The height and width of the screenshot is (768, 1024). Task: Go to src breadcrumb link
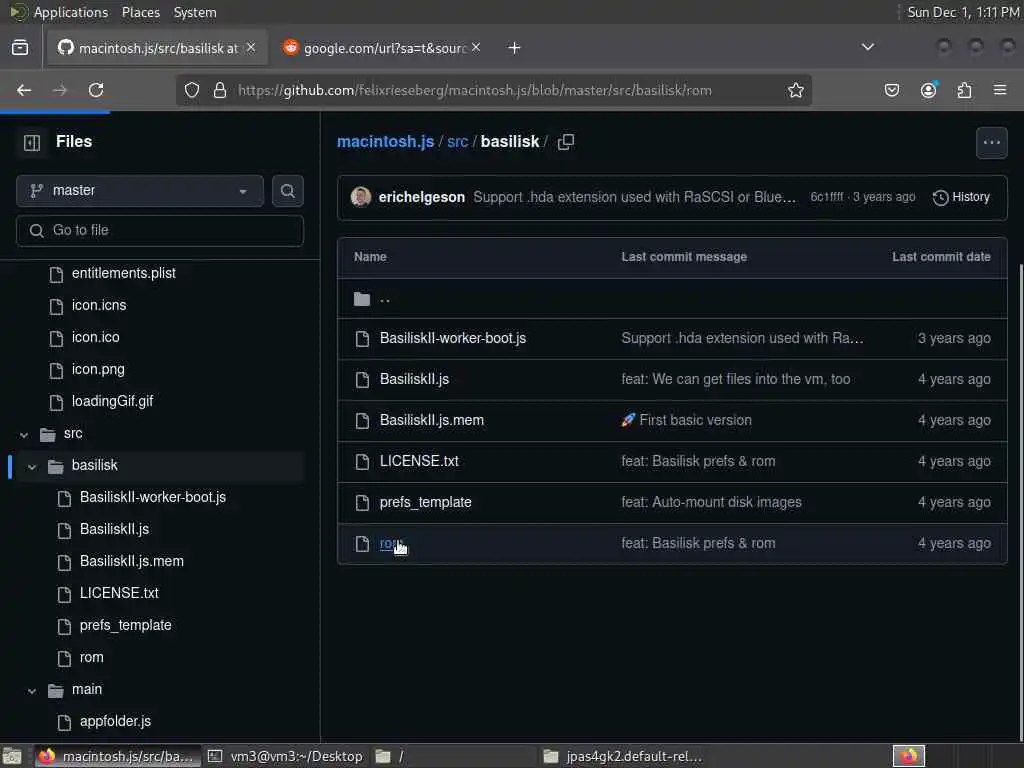pyautogui.click(x=457, y=142)
